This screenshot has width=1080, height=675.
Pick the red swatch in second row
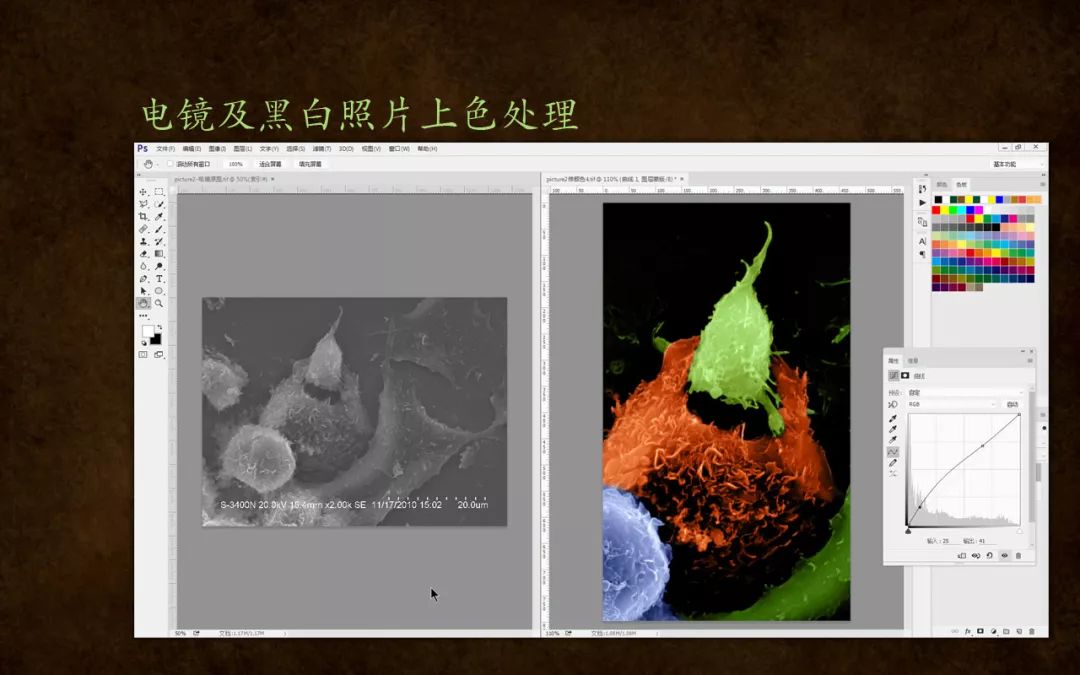pyautogui.click(x=936, y=210)
